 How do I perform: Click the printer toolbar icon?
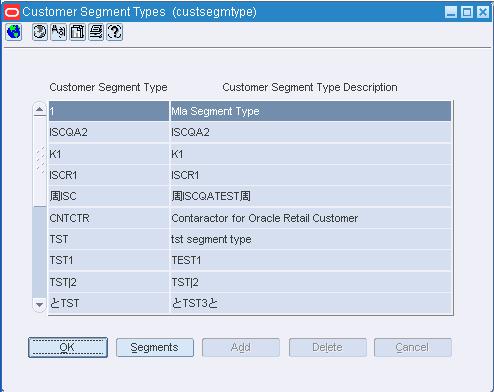96,32
